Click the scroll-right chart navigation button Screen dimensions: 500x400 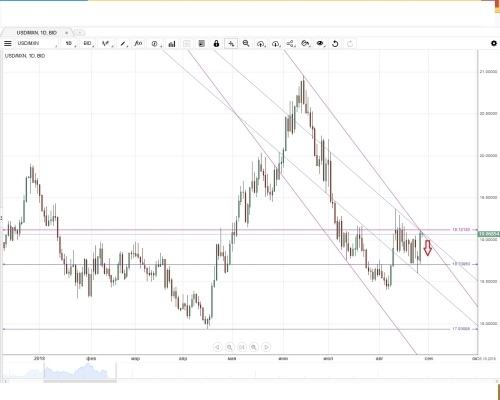click(x=266, y=347)
